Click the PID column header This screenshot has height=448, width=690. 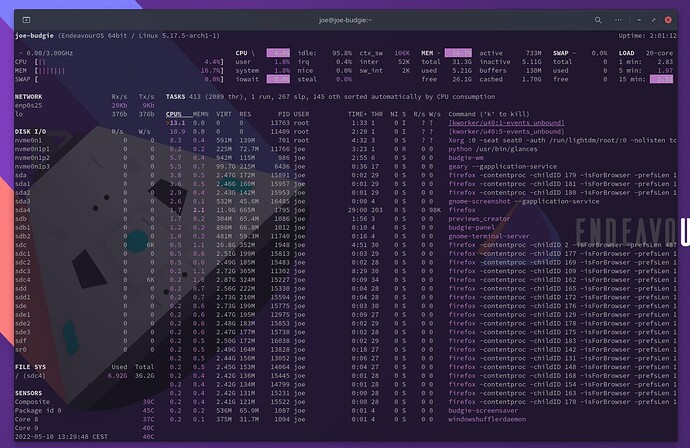284,114
